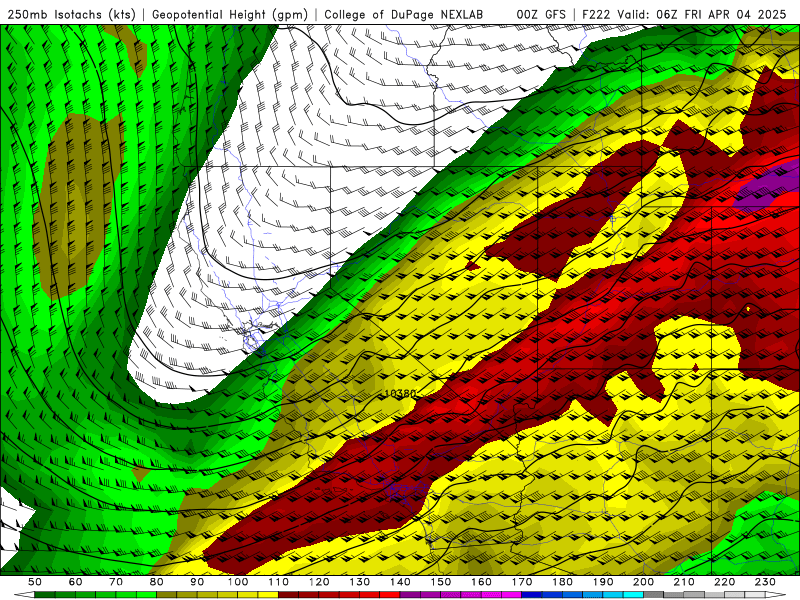Click the 160 value on the color scale

(x=481, y=582)
